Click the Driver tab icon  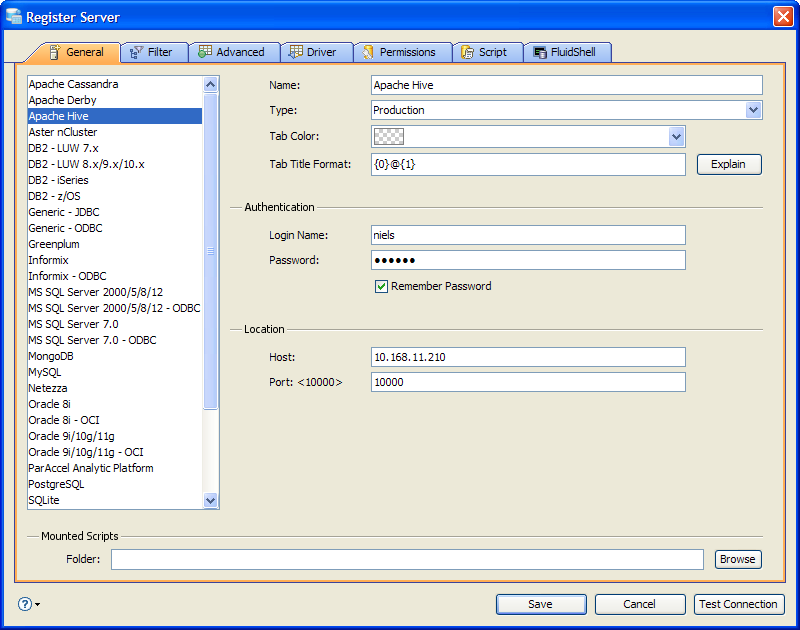tap(296, 52)
